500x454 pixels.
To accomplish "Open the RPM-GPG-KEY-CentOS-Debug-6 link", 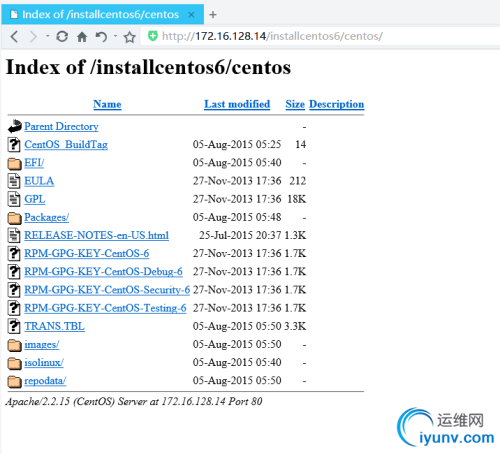I will [103, 272].
